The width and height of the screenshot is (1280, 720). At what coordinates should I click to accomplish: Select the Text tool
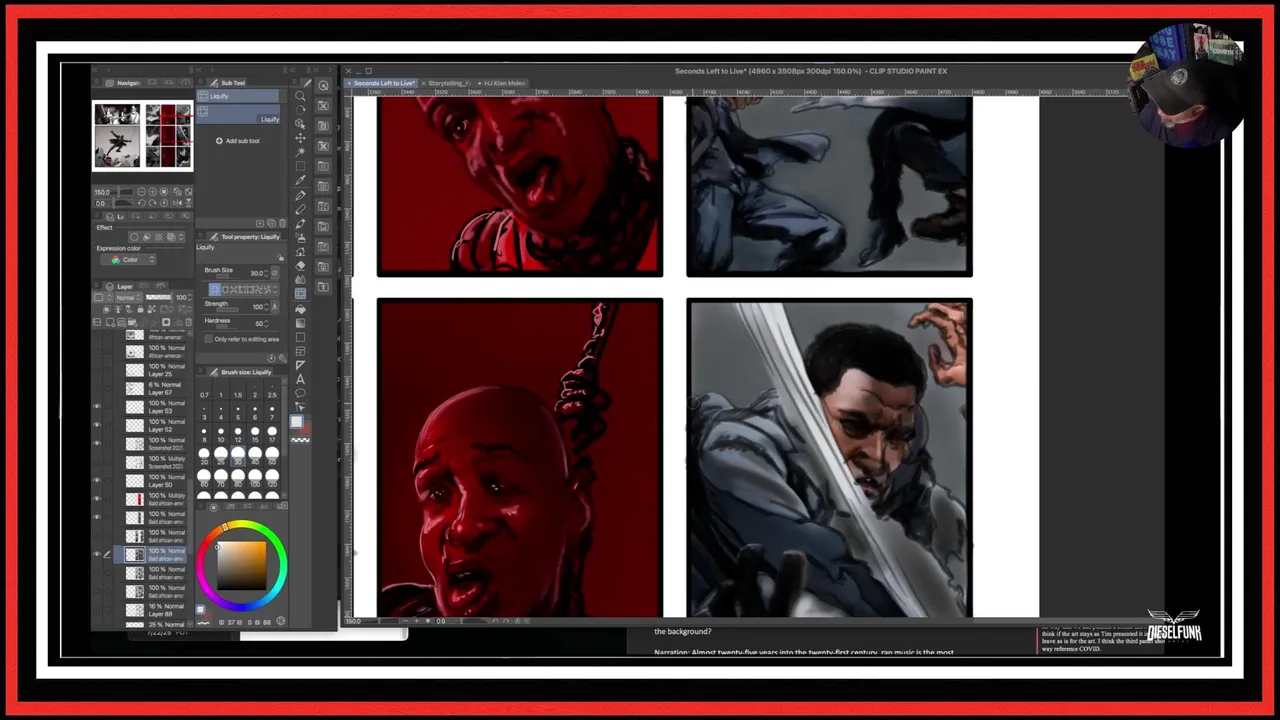click(300, 380)
